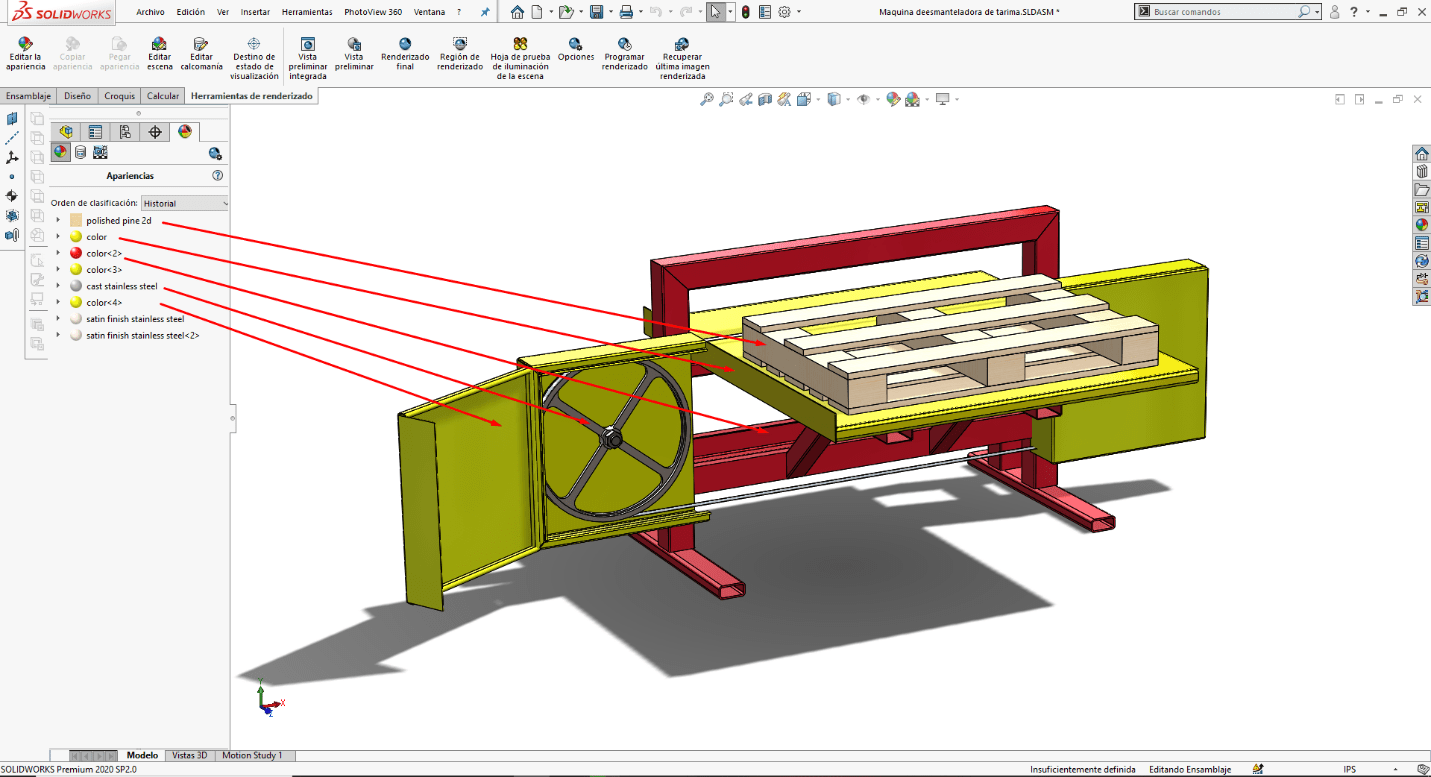Expand the polished pine 2d appearance
This screenshot has width=1431, height=777.
(x=58, y=221)
